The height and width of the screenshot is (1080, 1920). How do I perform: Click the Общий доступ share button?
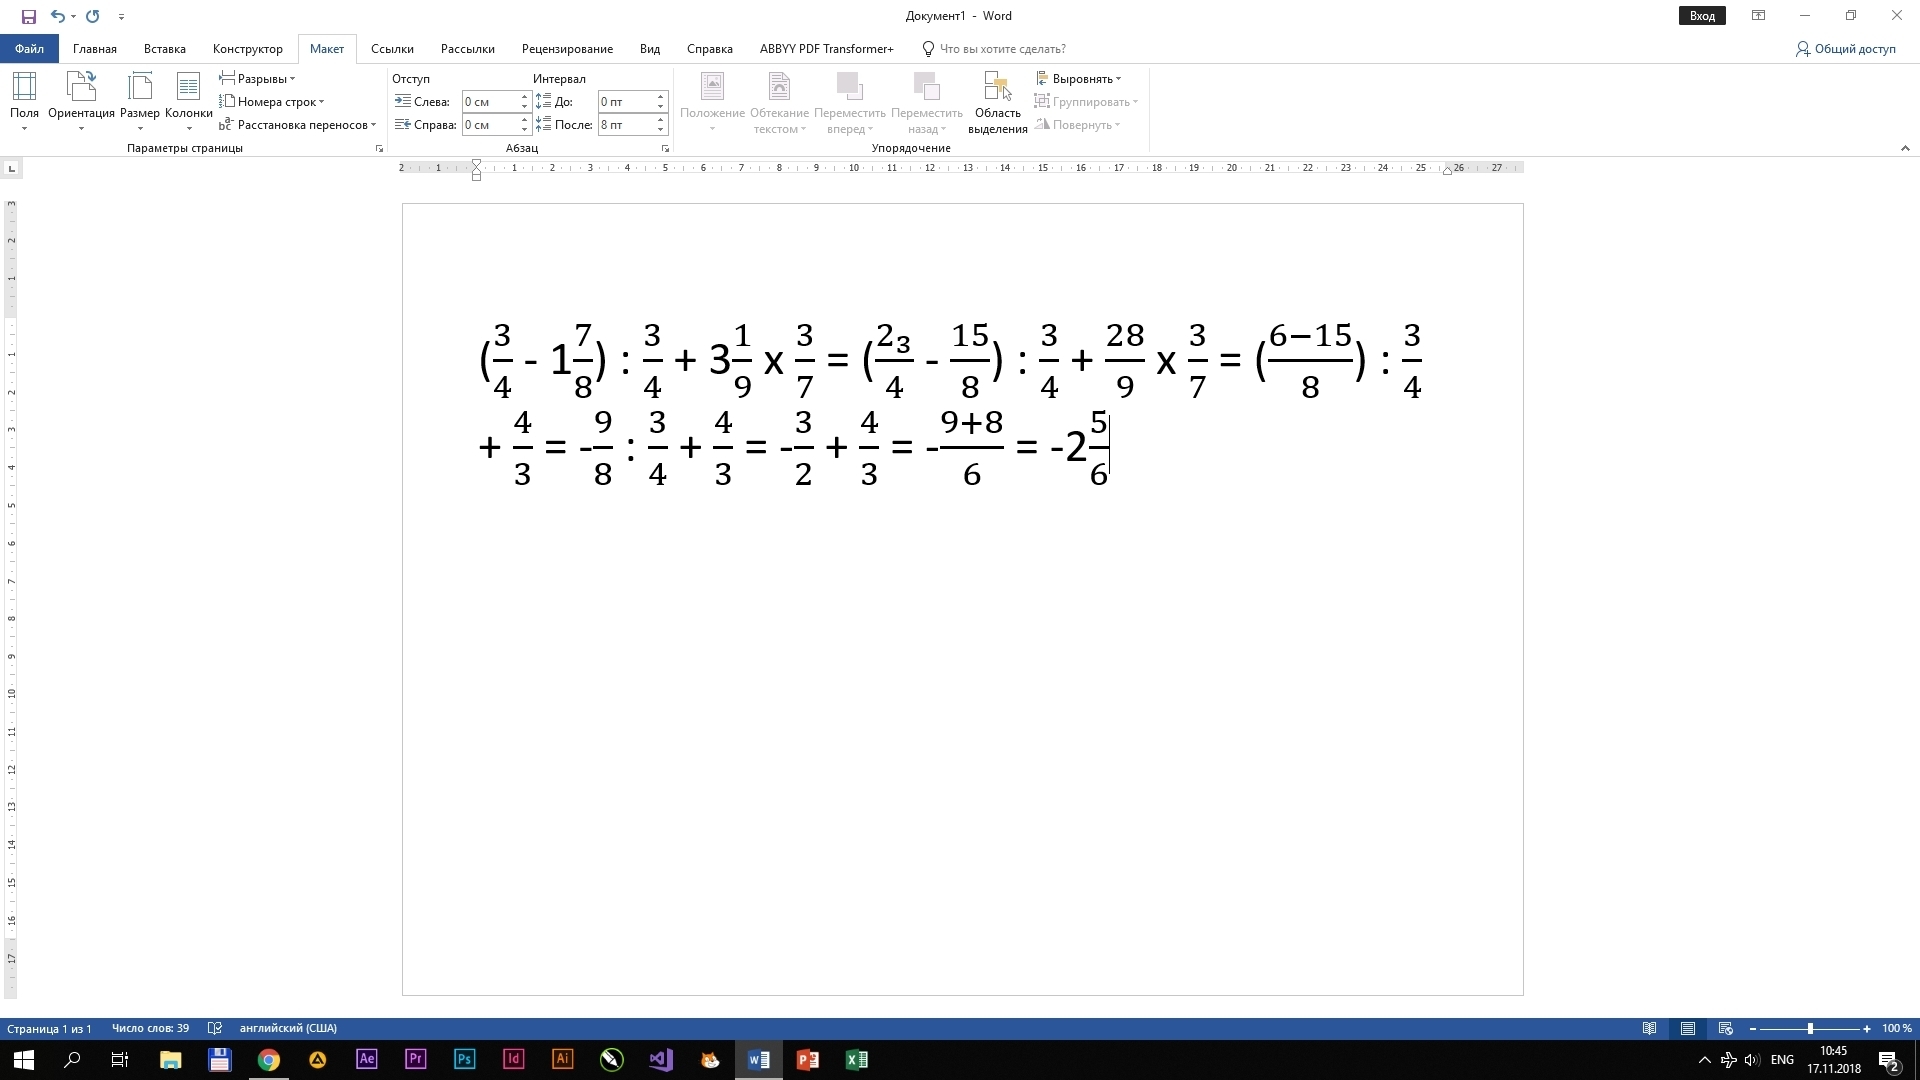coord(1845,48)
